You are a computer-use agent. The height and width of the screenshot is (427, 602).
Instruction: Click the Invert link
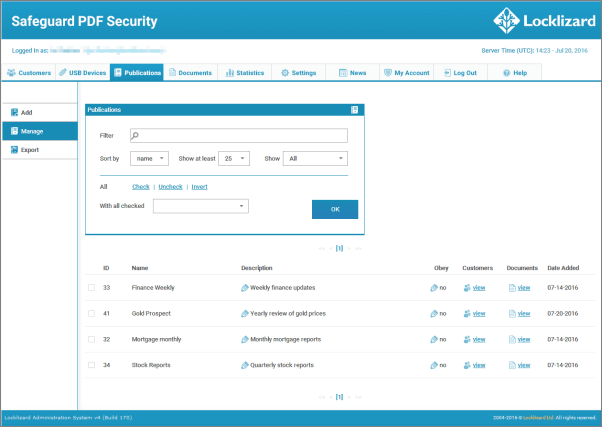click(199, 186)
